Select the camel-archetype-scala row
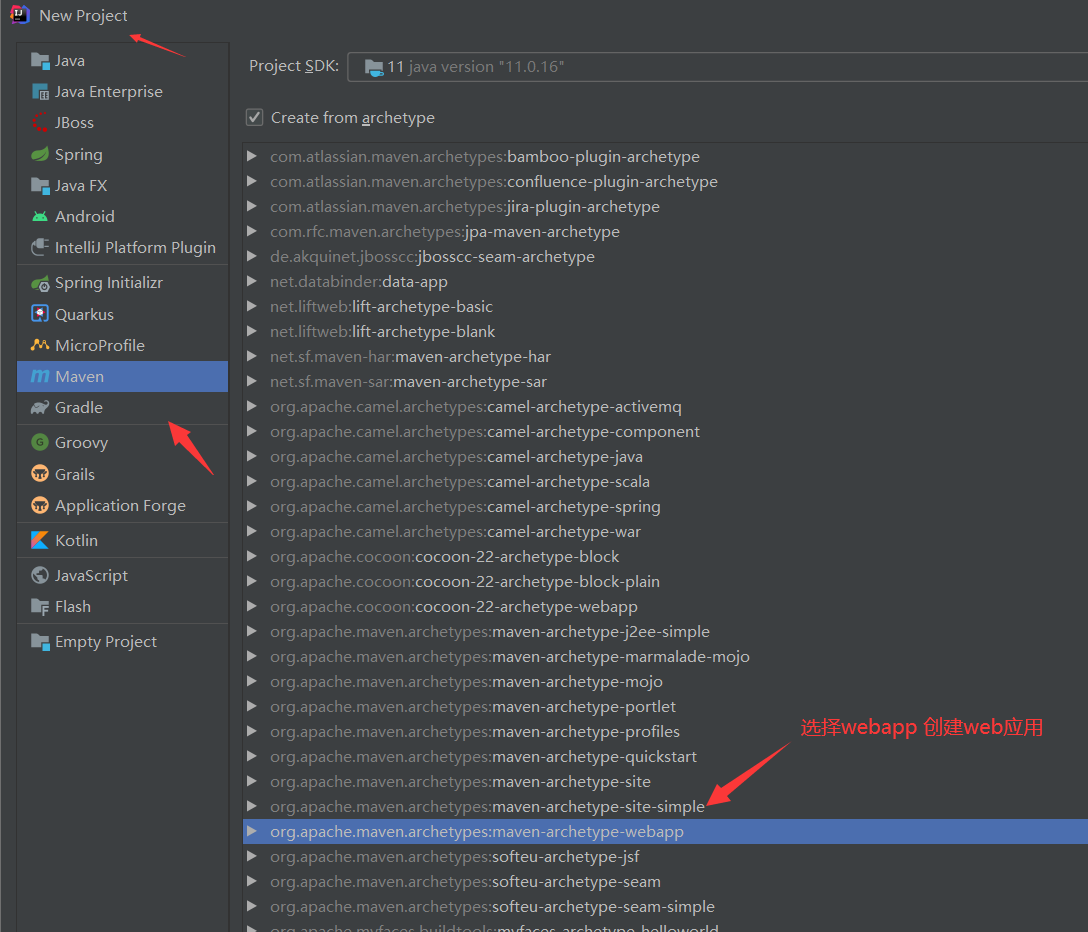The width and height of the screenshot is (1088, 932). (665, 482)
